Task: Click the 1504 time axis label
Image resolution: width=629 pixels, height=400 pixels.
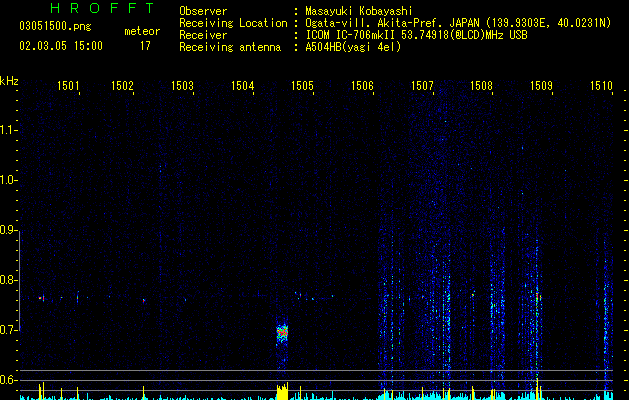Action: pos(242,85)
